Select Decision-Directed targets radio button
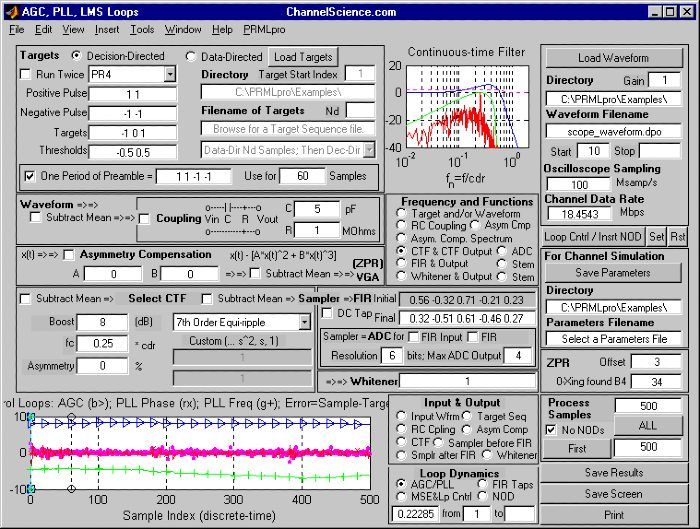 pyautogui.click(x=77, y=56)
